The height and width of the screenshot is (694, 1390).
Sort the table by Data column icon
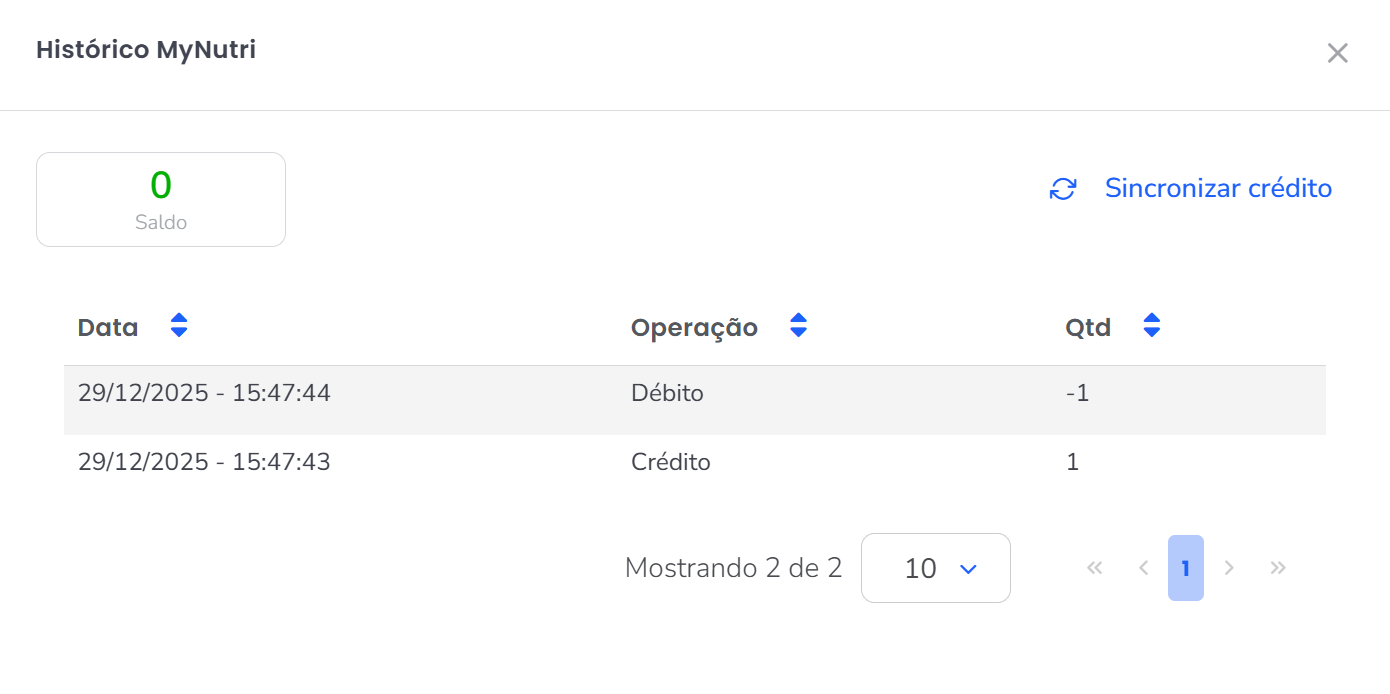click(179, 325)
